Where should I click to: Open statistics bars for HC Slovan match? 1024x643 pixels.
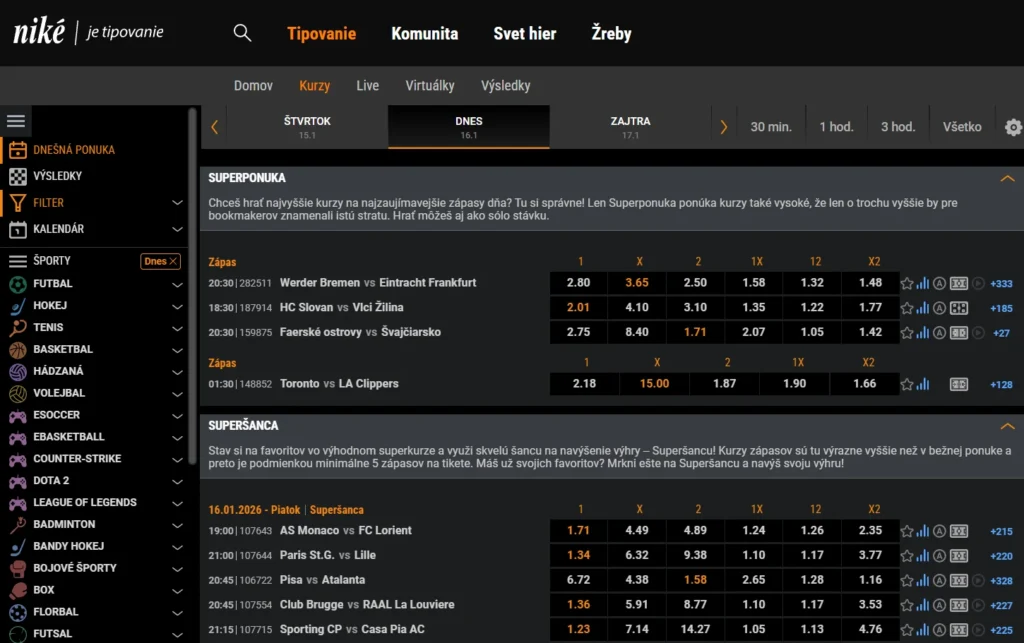pyautogui.click(x=923, y=308)
